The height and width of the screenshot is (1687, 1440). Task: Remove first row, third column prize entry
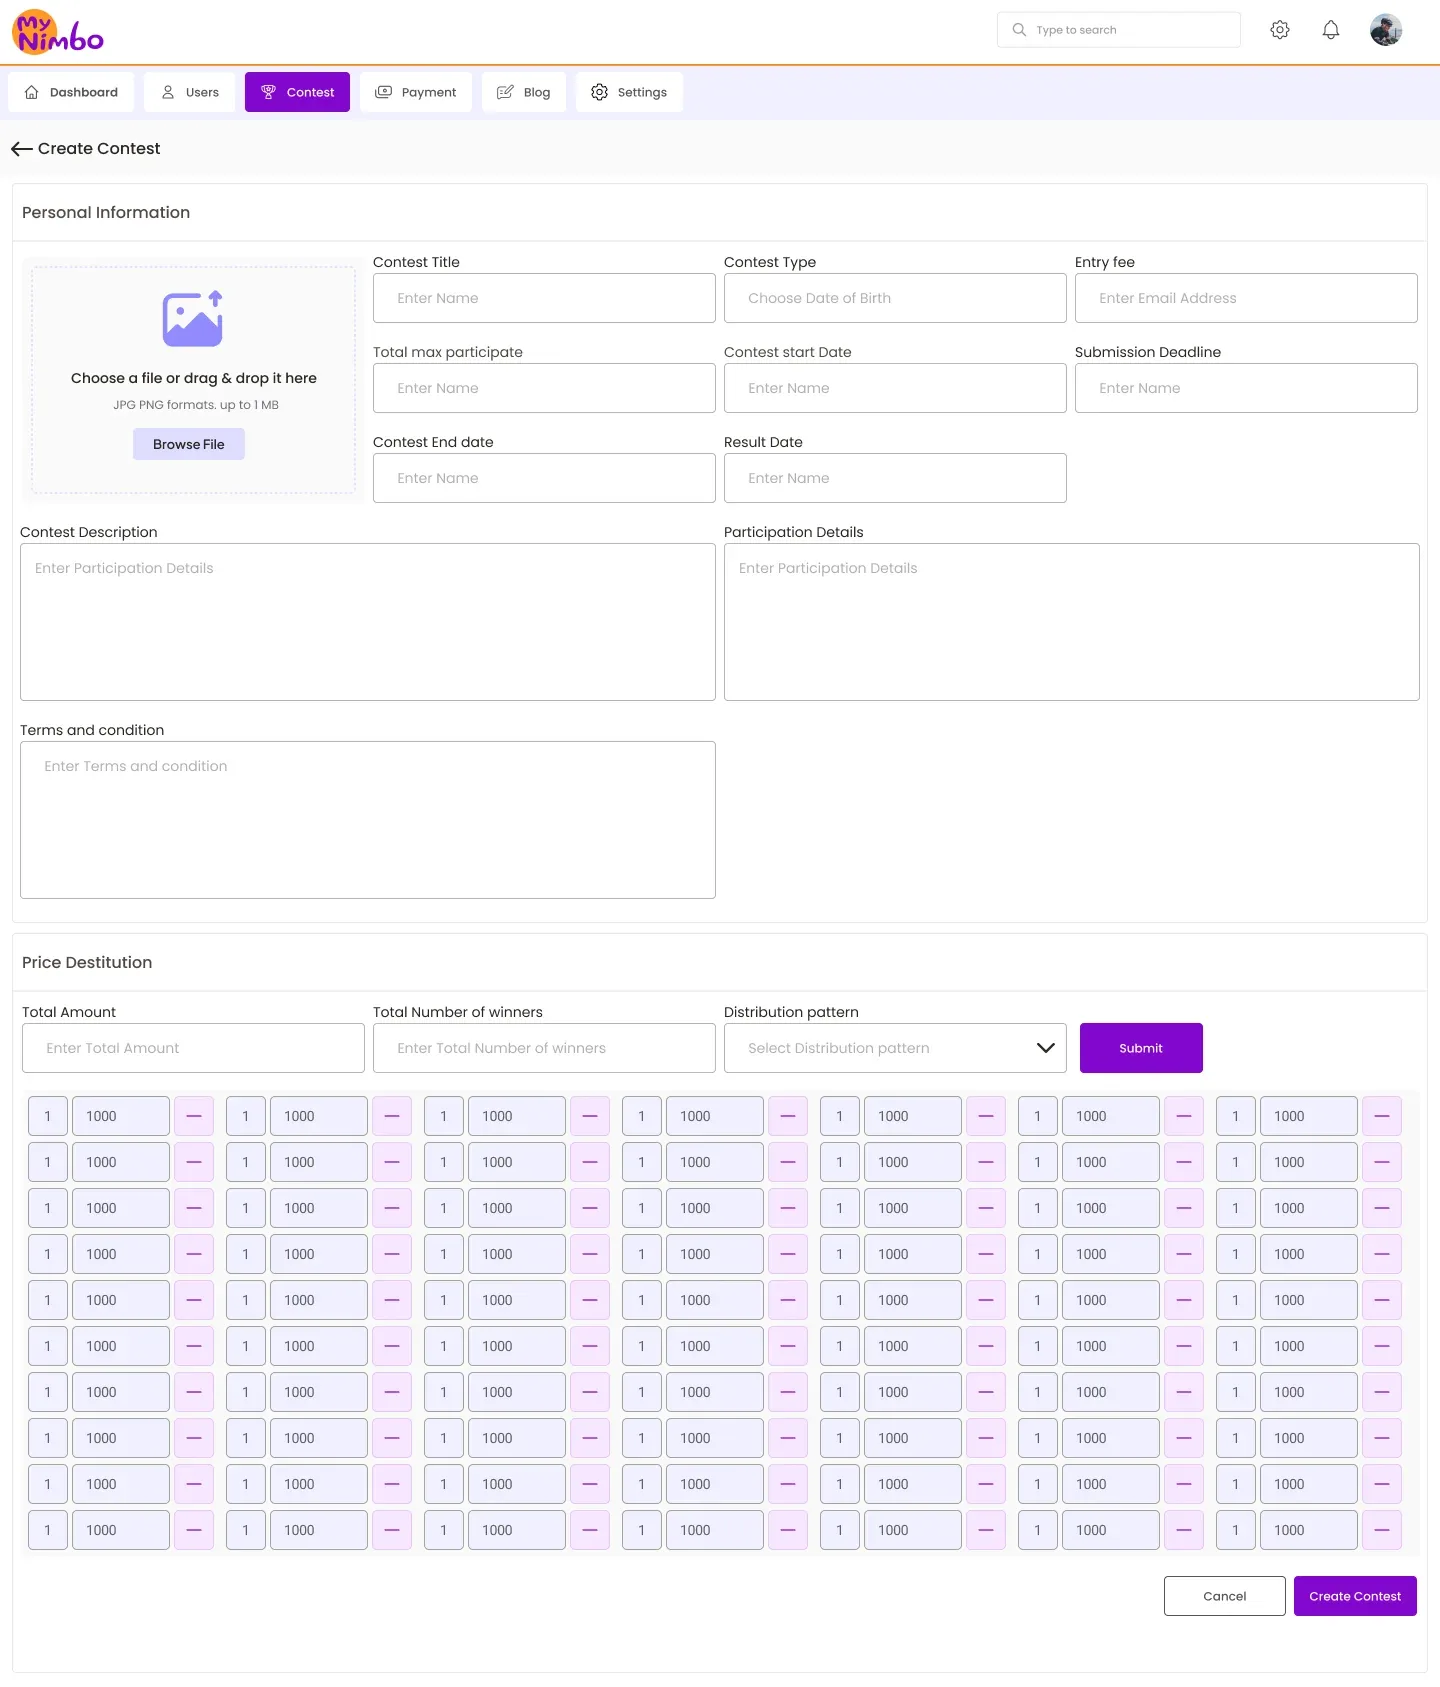pos(590,1116)
